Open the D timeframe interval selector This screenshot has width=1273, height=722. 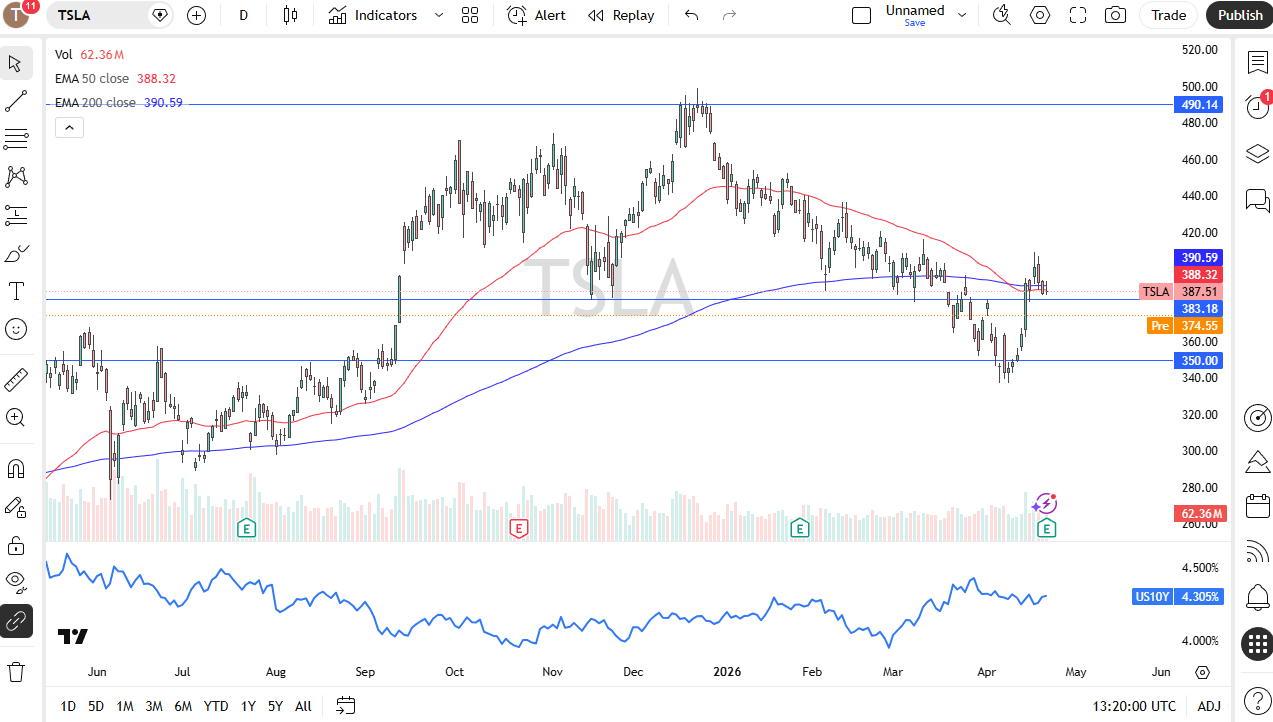[244, 15]
